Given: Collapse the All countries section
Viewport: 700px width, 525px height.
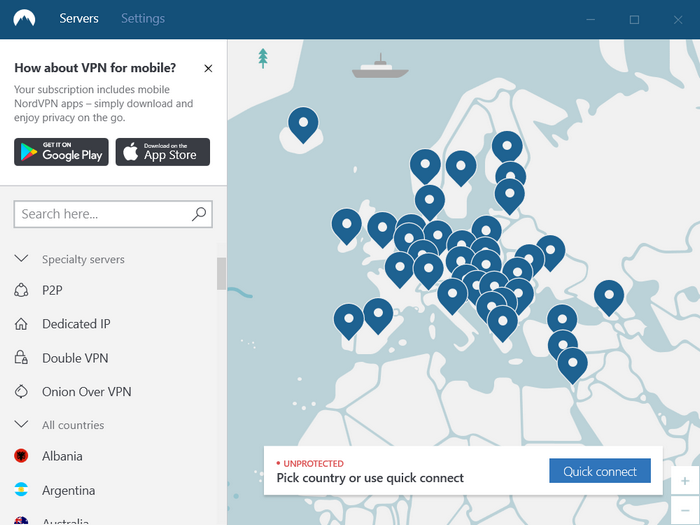Looking at the screenshot, I should pos(21,424).
